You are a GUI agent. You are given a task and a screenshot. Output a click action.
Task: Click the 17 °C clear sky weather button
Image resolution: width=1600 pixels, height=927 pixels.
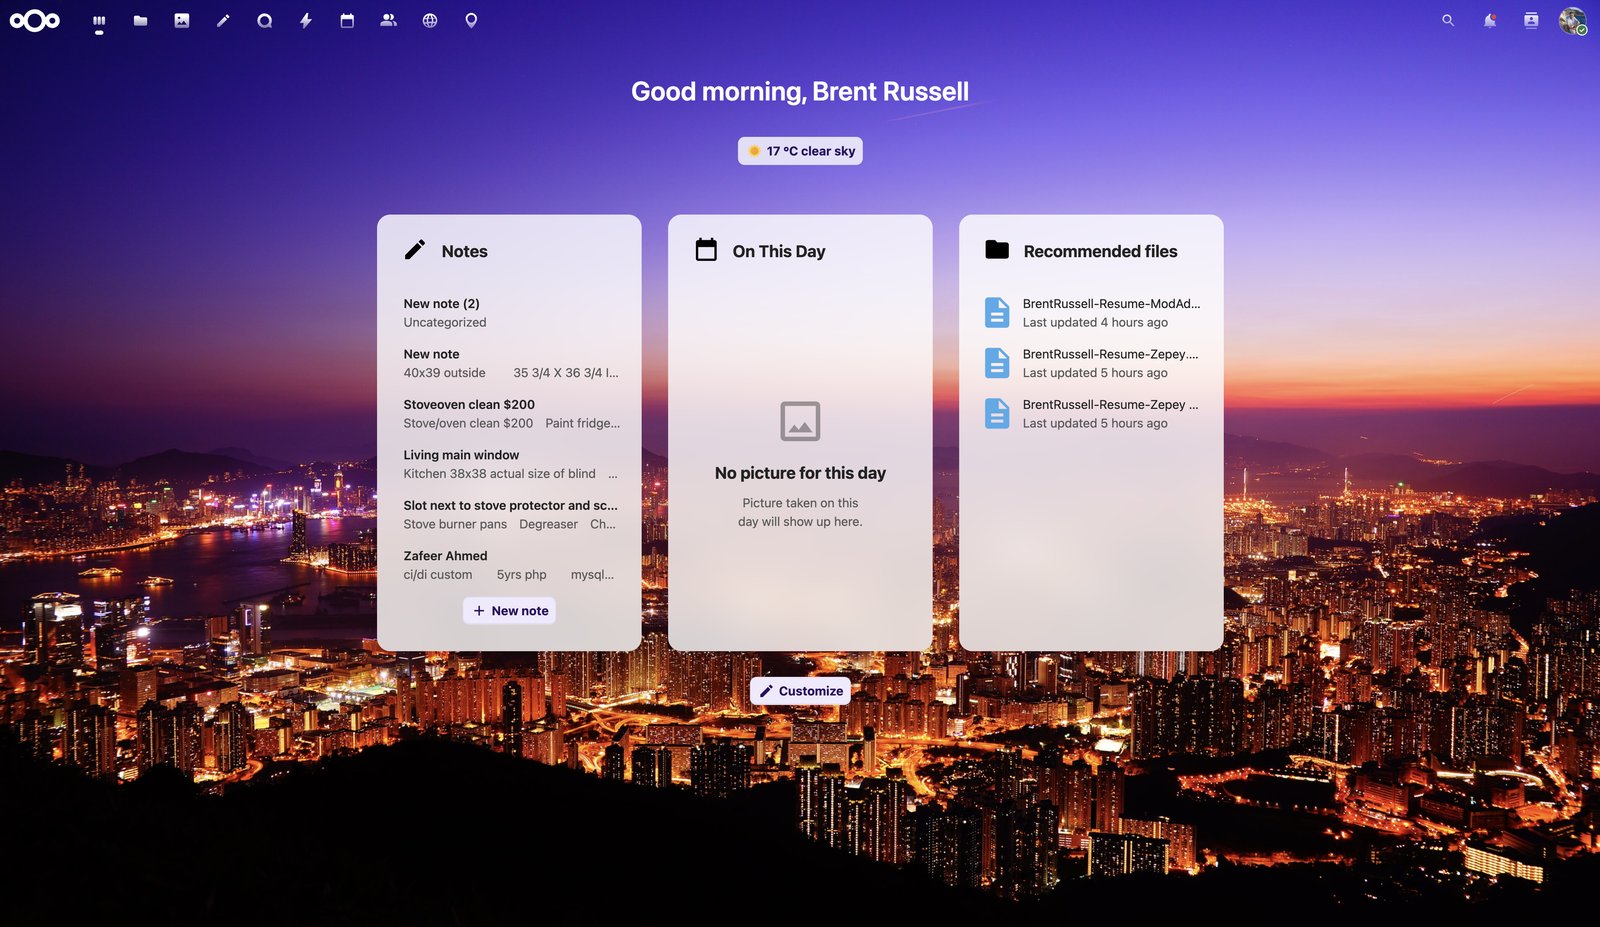tap(800, 151)
